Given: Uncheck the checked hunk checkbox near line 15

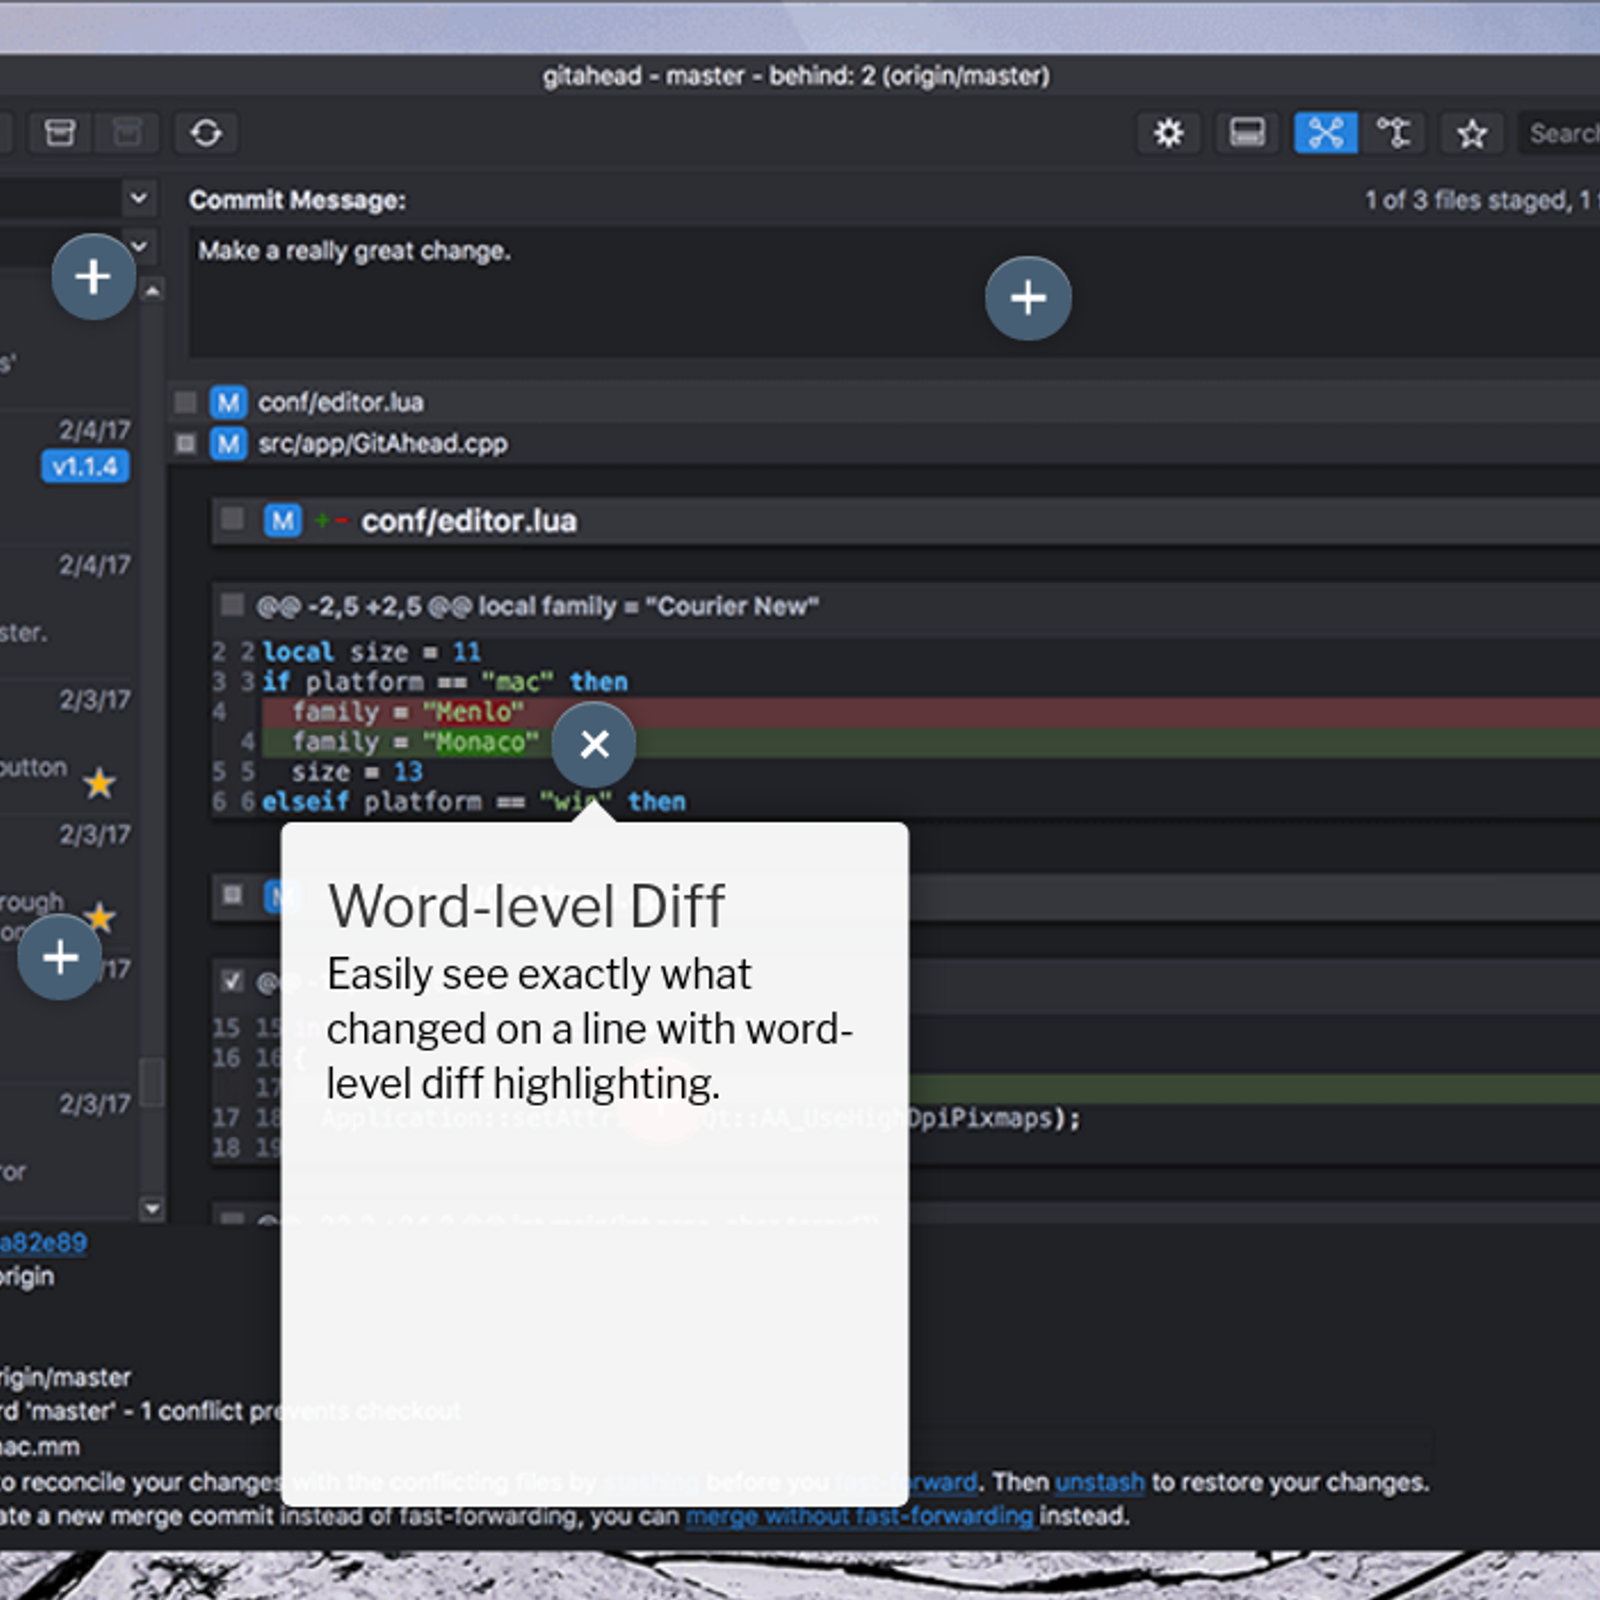Looking at the screenshot, I should tap(232, 981).
